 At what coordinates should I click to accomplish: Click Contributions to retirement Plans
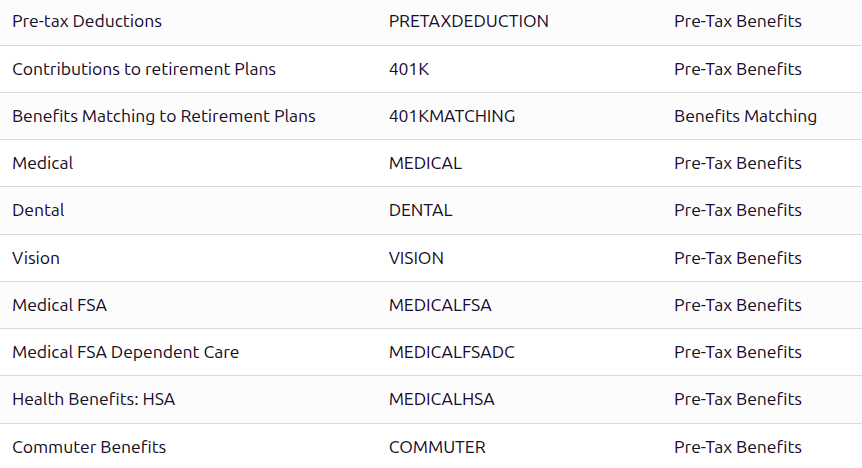[144, 69]
